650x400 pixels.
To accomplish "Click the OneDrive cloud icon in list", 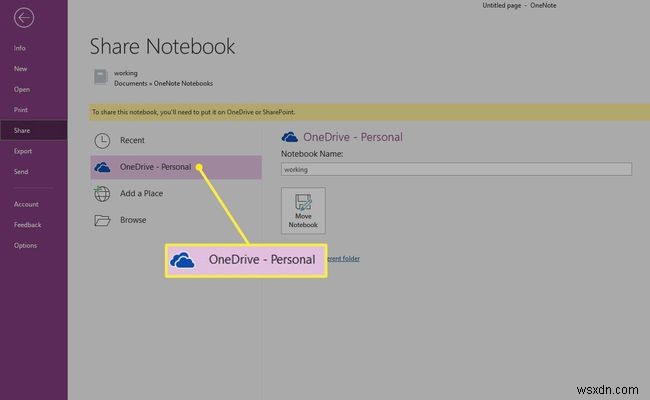I will coord(102,167).
